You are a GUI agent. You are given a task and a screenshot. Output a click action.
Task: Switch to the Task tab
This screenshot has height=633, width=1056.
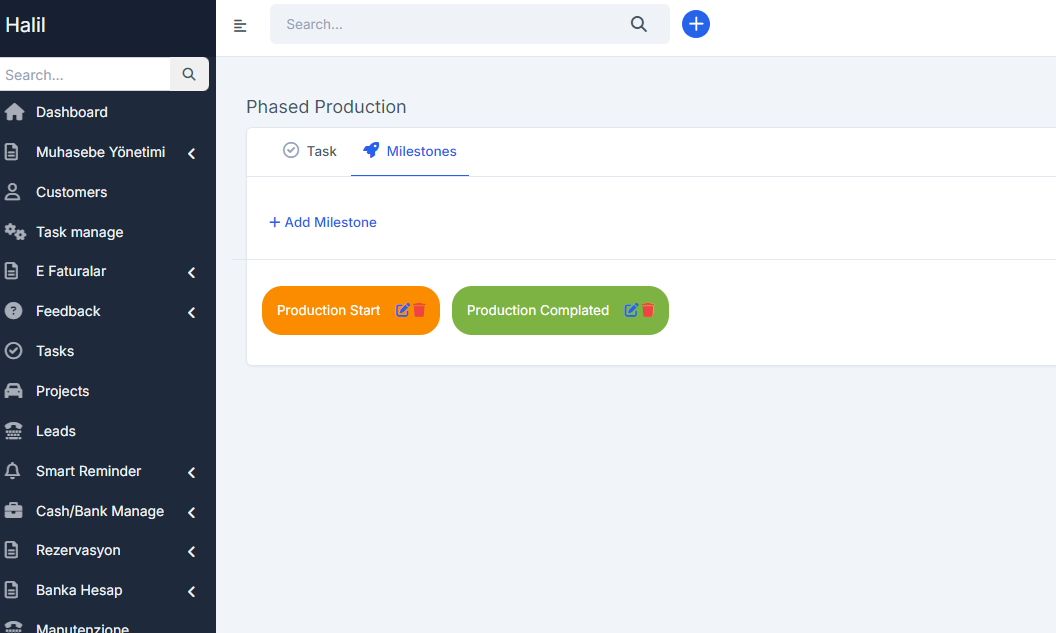tap(310, 151)
